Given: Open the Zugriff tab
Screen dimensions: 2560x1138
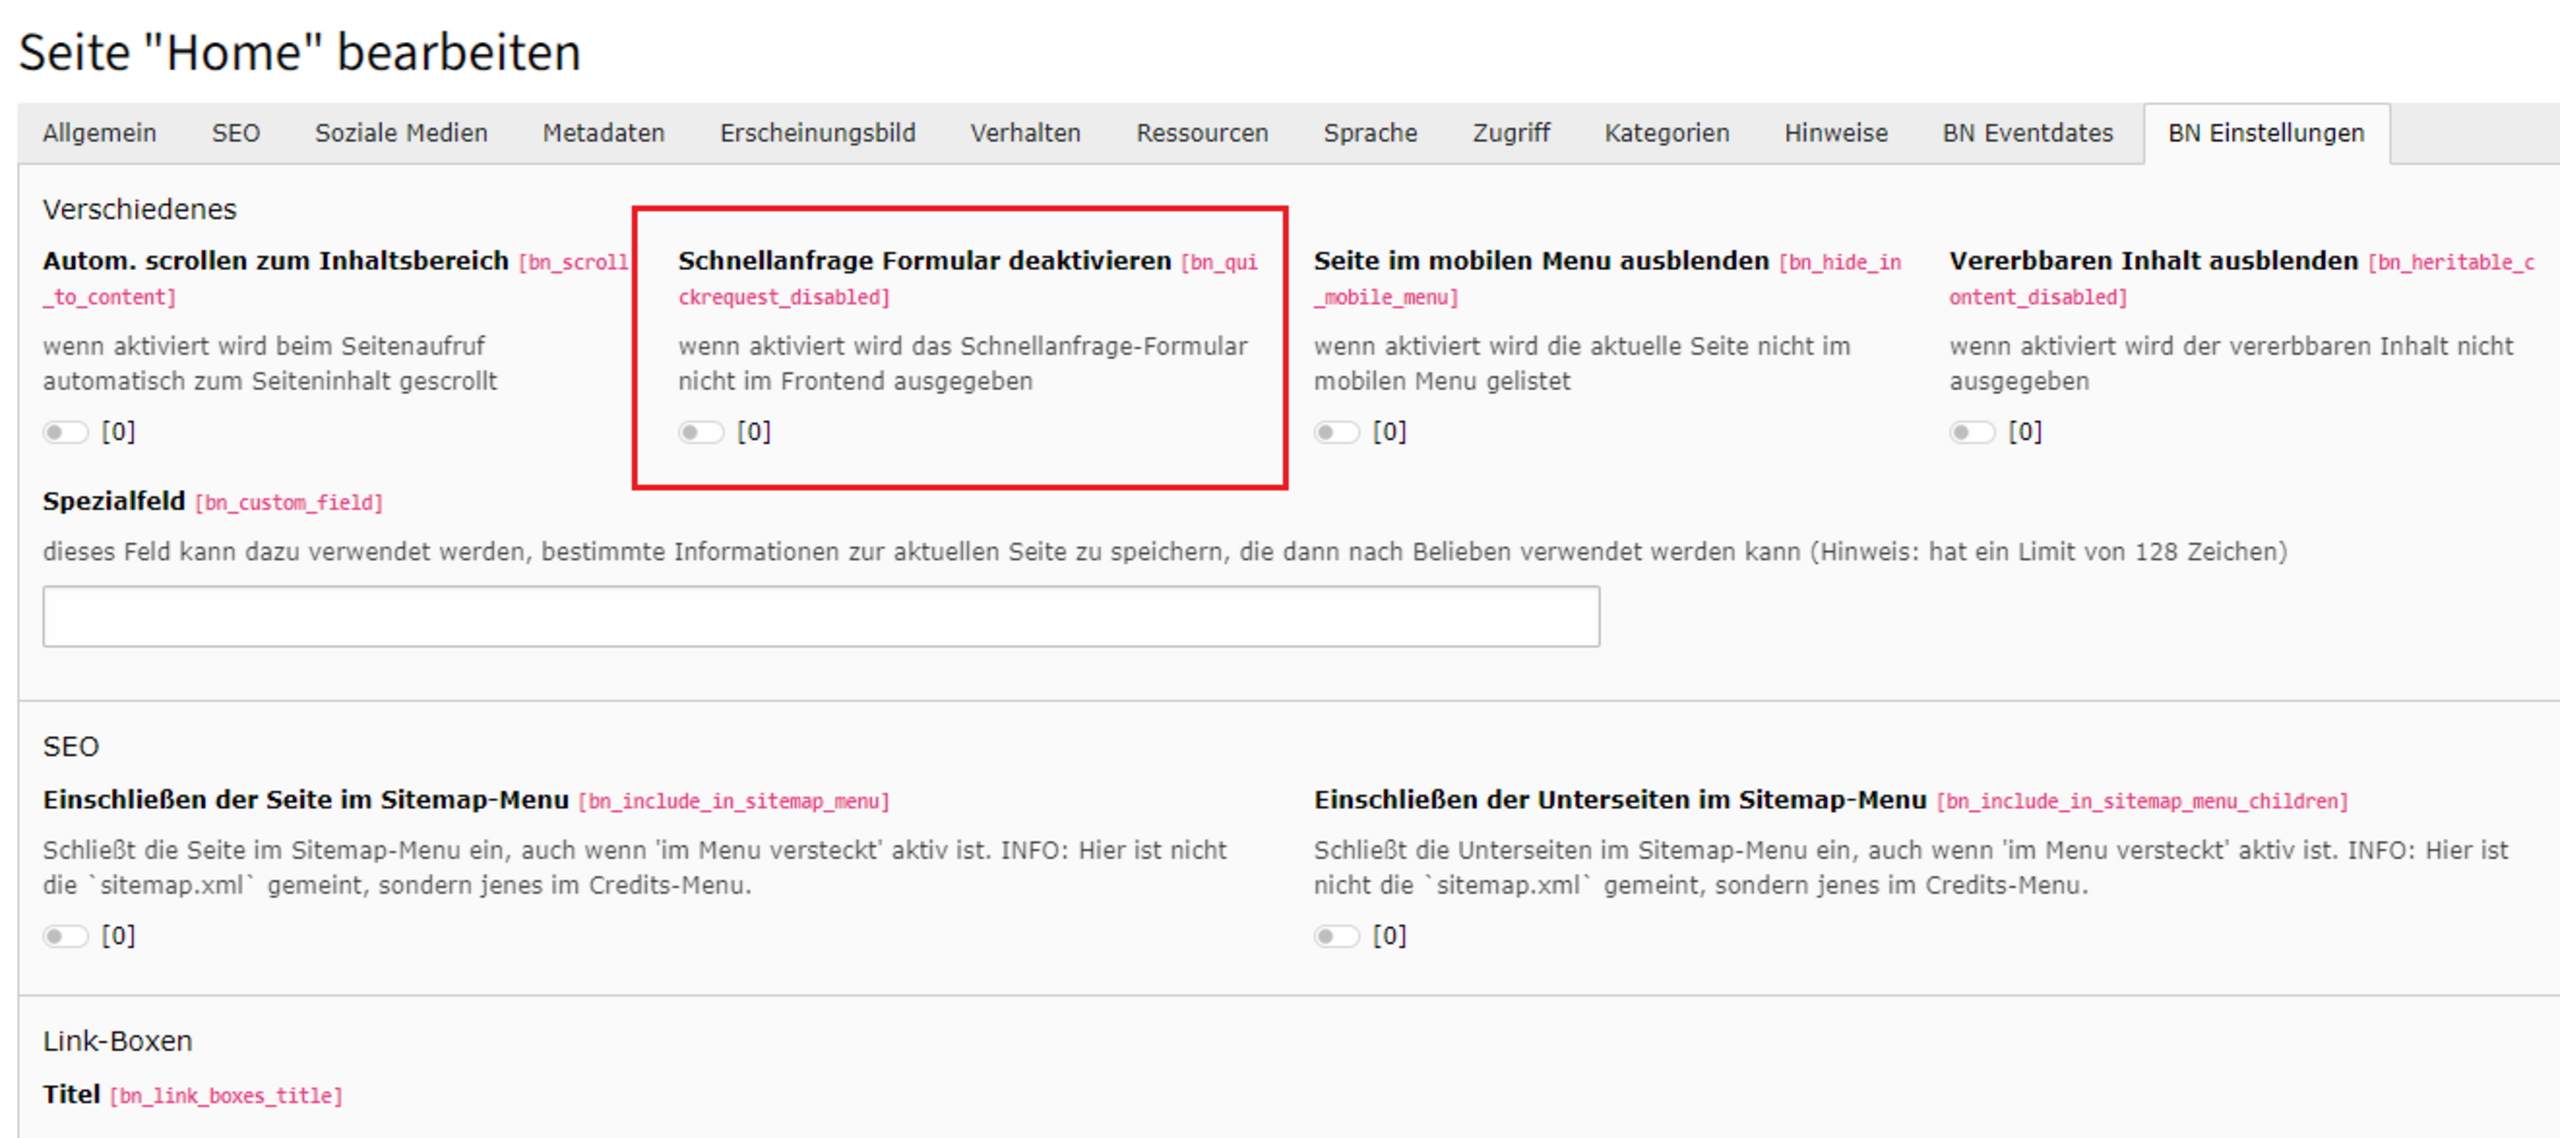Looking at the screenshot, I should [1511, 133].
